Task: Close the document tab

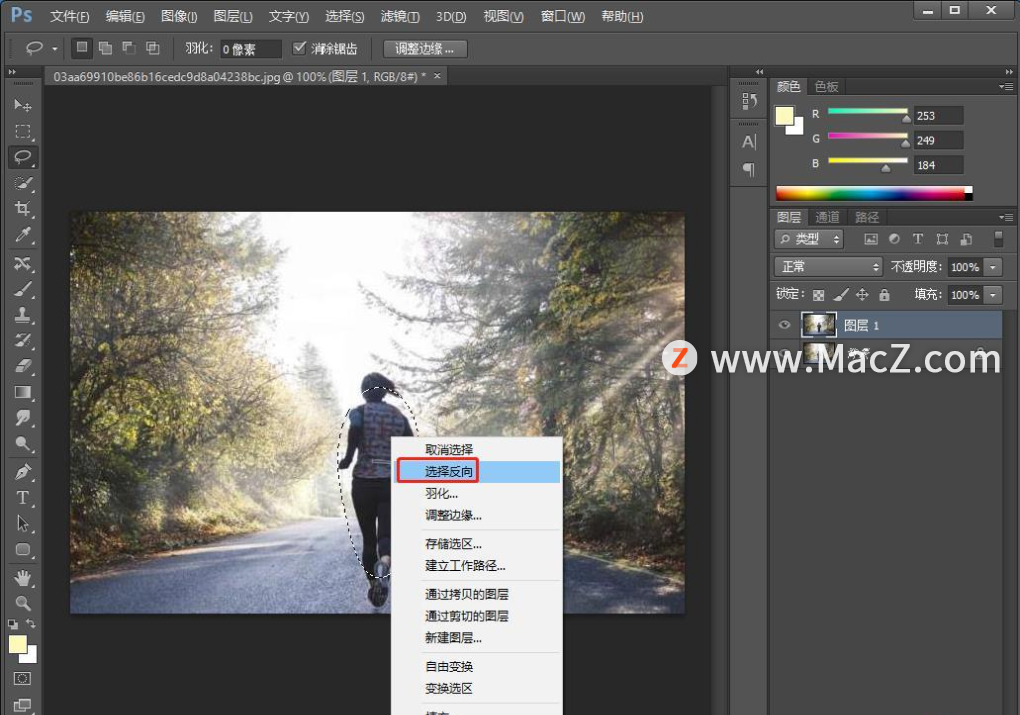Action: 437,76
